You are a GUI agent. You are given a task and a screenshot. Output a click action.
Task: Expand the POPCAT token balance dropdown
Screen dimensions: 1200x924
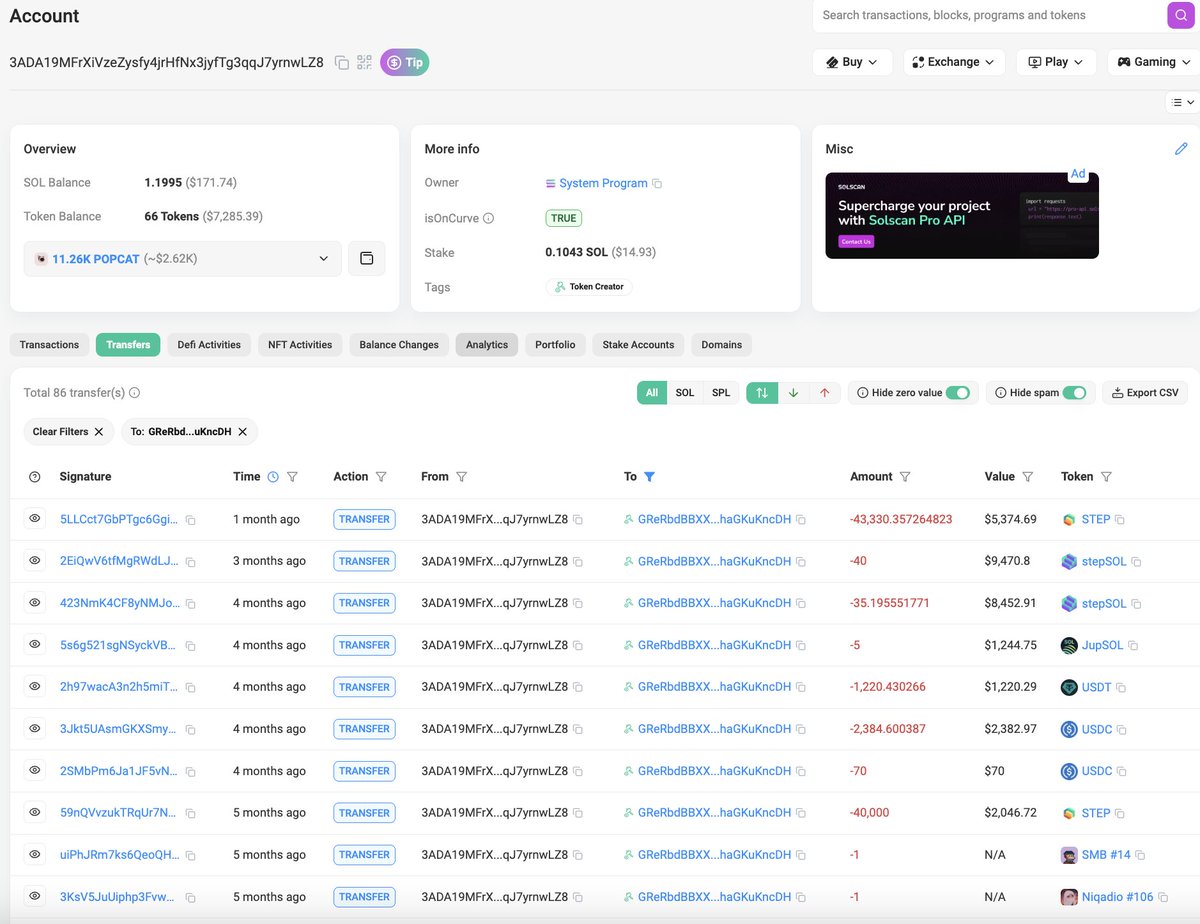click(183, 258)
